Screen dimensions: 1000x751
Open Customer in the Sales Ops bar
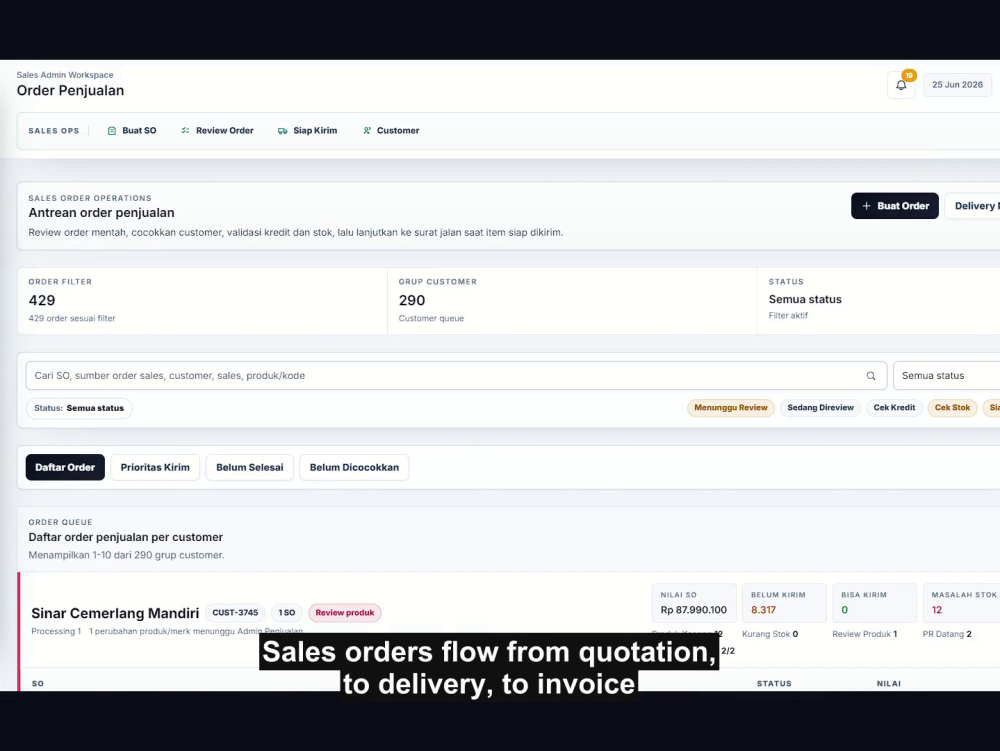tap(391, 131)
